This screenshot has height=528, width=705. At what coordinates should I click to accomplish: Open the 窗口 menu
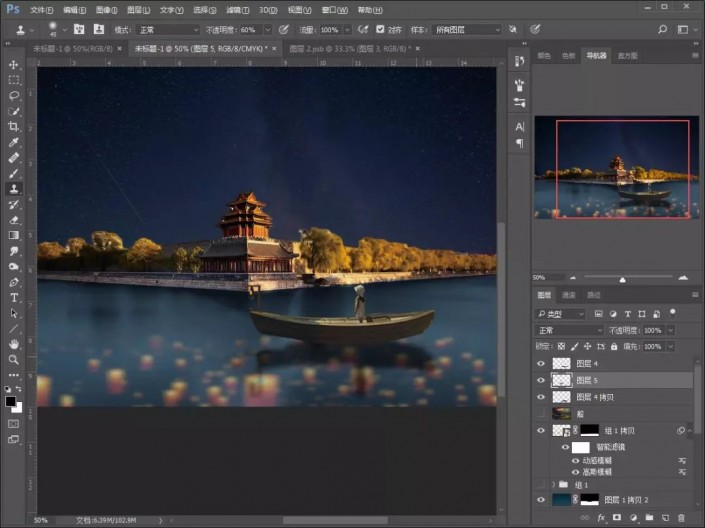335,10
